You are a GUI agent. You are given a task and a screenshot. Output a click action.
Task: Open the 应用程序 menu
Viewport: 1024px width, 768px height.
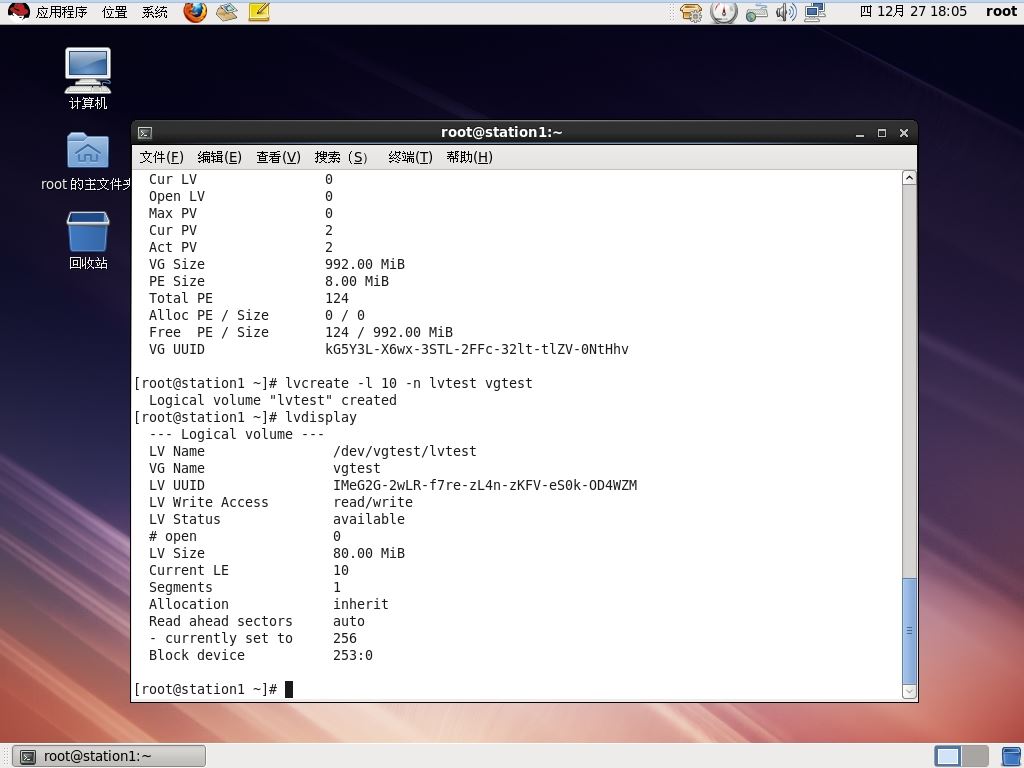coord(61,12)
